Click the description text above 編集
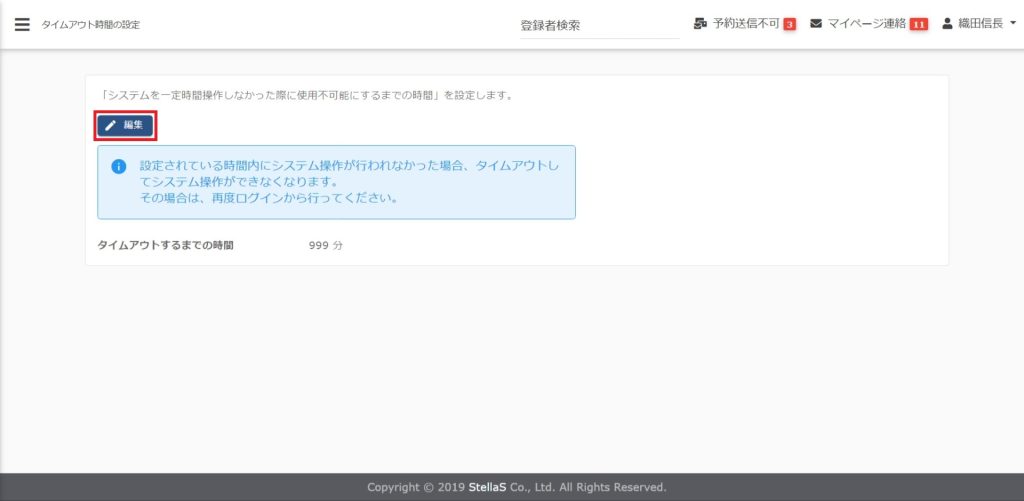The height and width of the screenshot is (501, 1024). [307, 96]
